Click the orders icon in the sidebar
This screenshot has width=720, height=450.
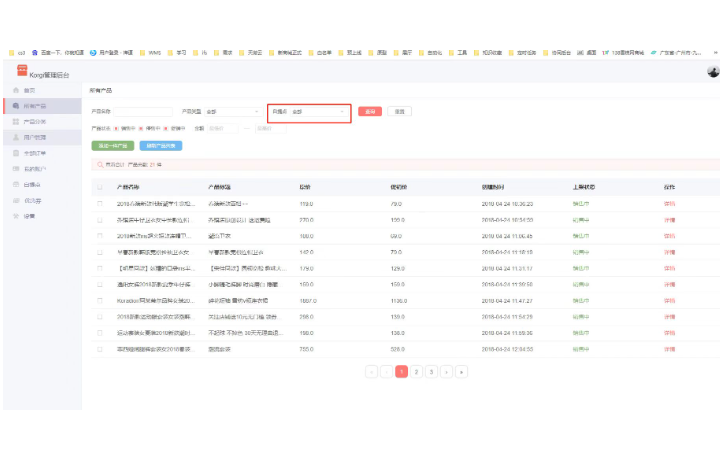(16, 152)
